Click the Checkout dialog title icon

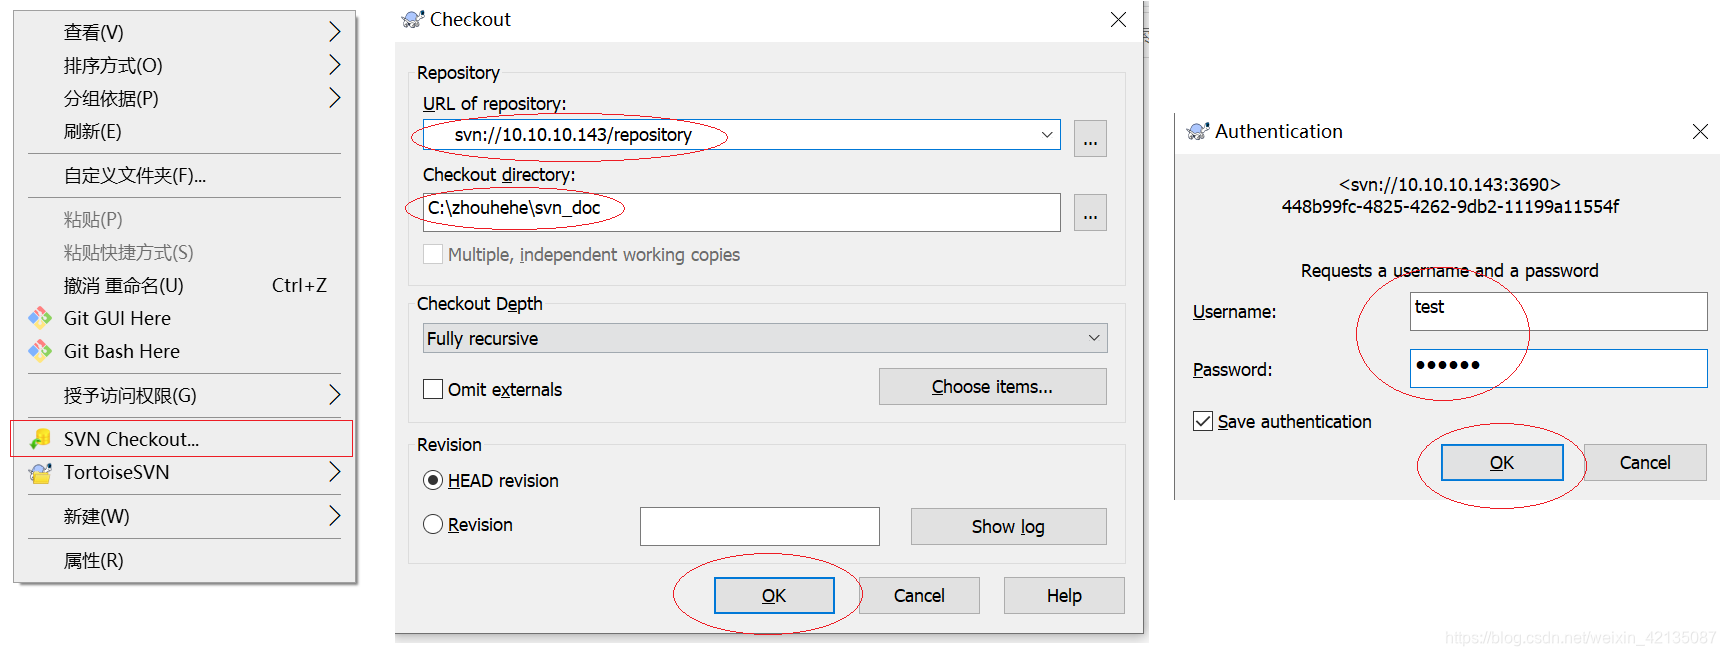click(412, 19)
